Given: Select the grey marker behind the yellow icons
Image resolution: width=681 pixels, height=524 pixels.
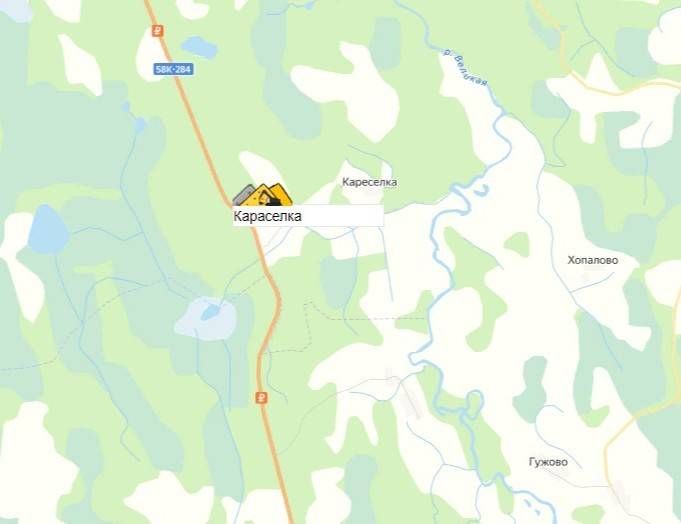Looking at the screenshot, I should coord(243,195).
